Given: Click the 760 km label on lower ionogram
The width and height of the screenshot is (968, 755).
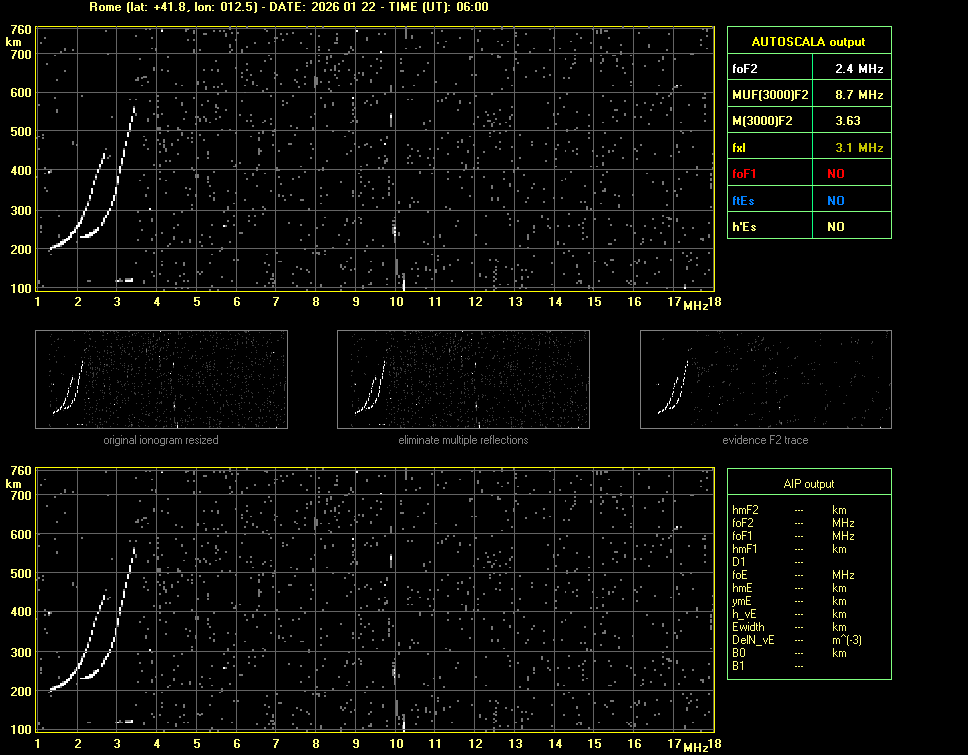Looking at the screenshot, I should pyautogui.click(x=20, y=470).
